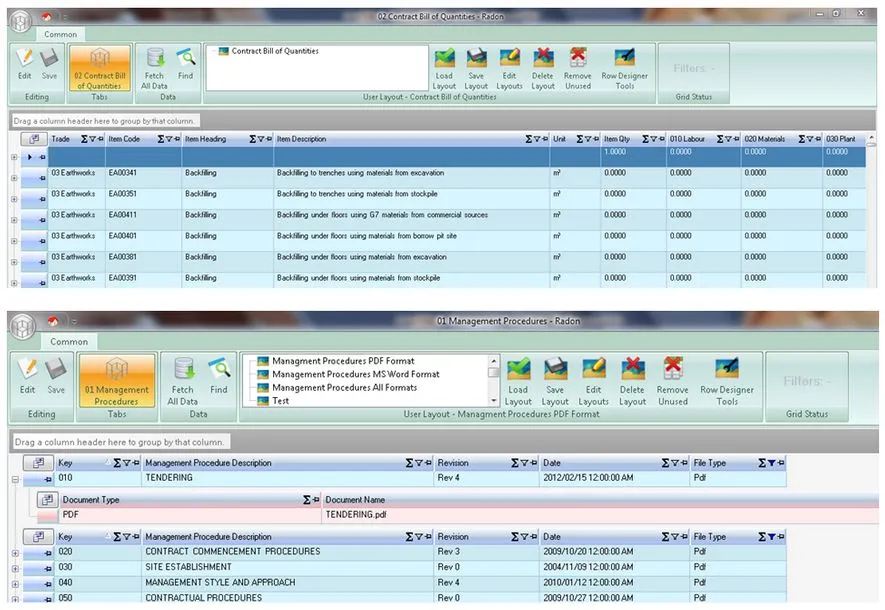Select Management Procedures MS Word Format layout
This screenshot has height=610, width=885.
pos(356,374)
